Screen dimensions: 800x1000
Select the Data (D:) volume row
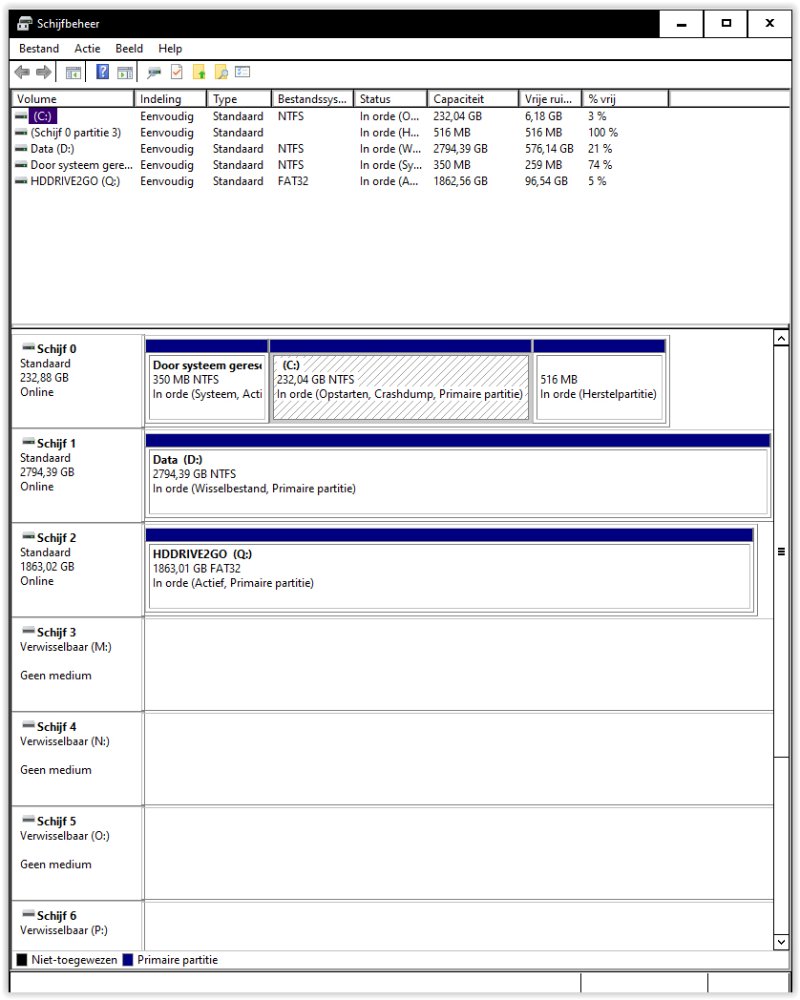tap(55, 149)
